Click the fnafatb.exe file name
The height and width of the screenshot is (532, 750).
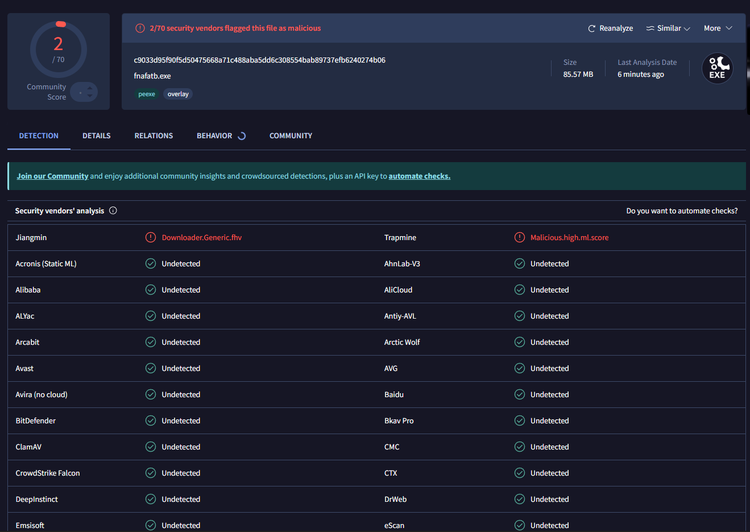pos(152,76)
